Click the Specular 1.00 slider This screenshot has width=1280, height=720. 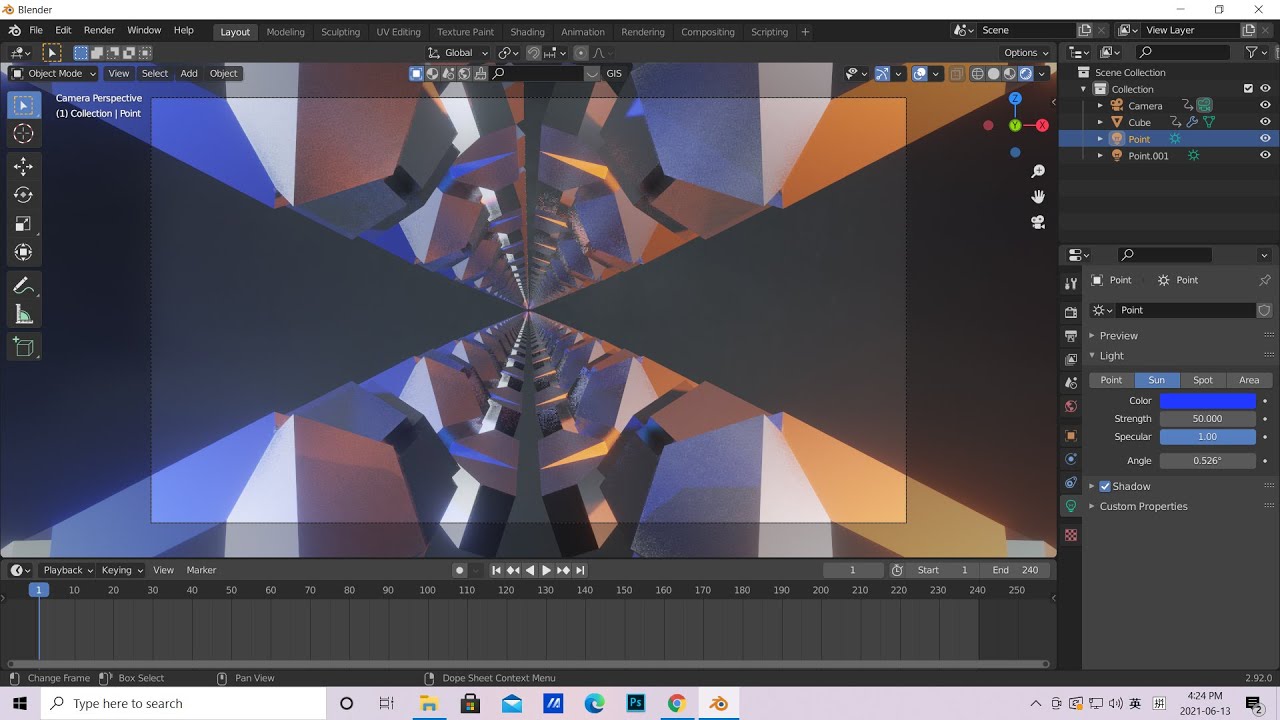[x=1207, y=437]
